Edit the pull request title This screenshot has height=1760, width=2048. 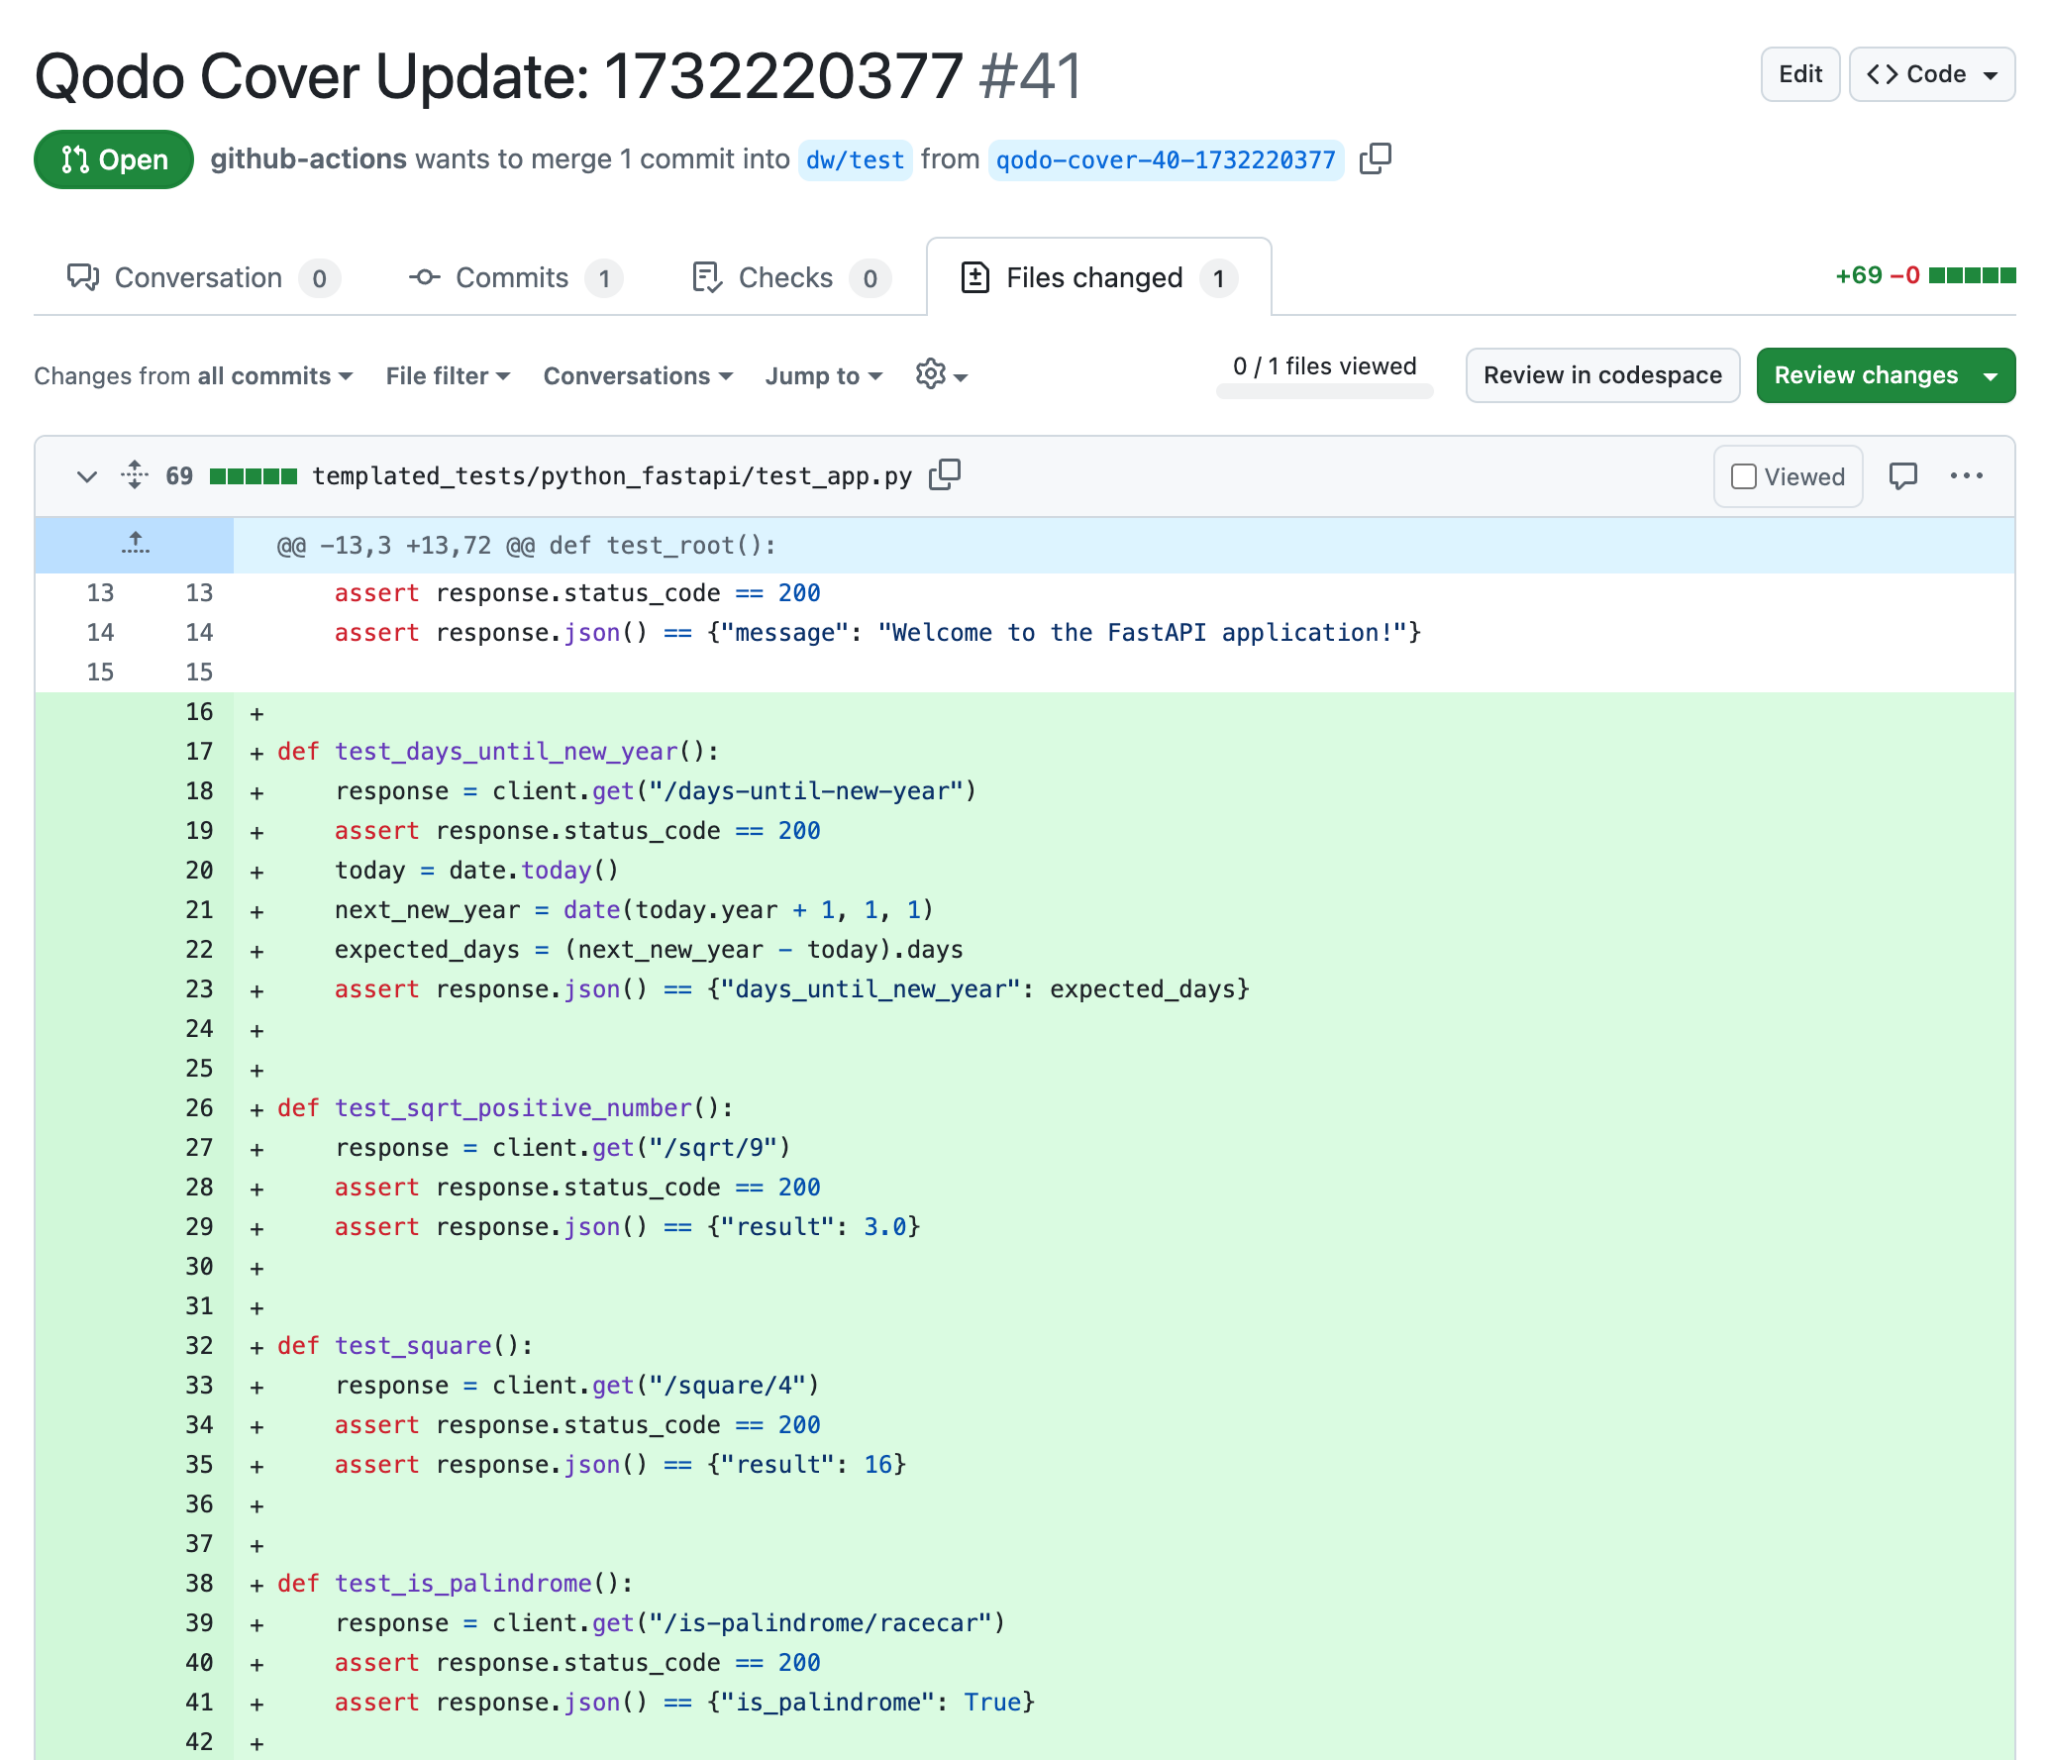point(1800,73)
